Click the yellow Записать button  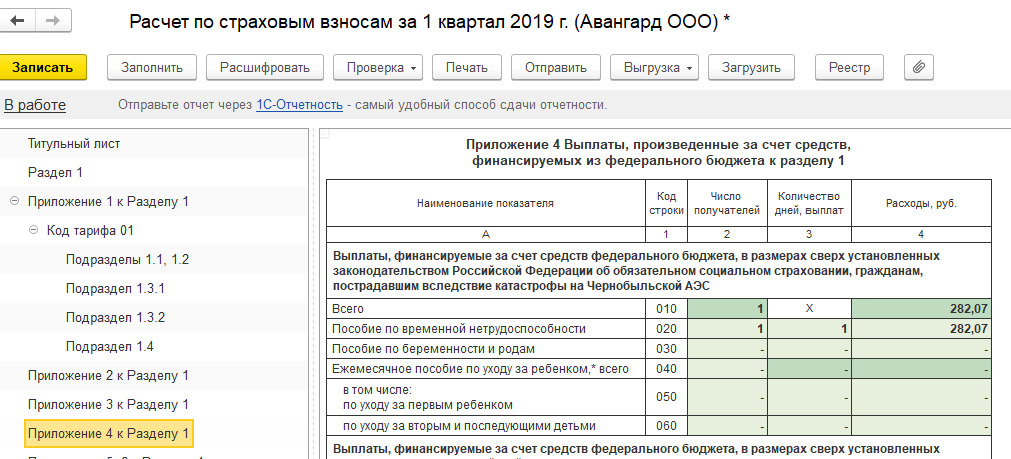coord(42,68)
